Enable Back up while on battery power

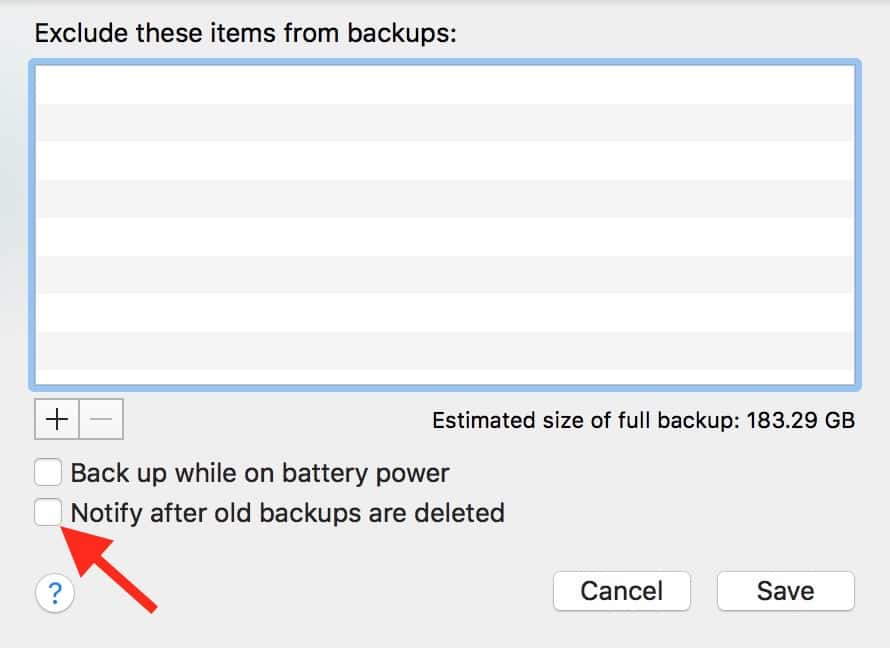48,472
